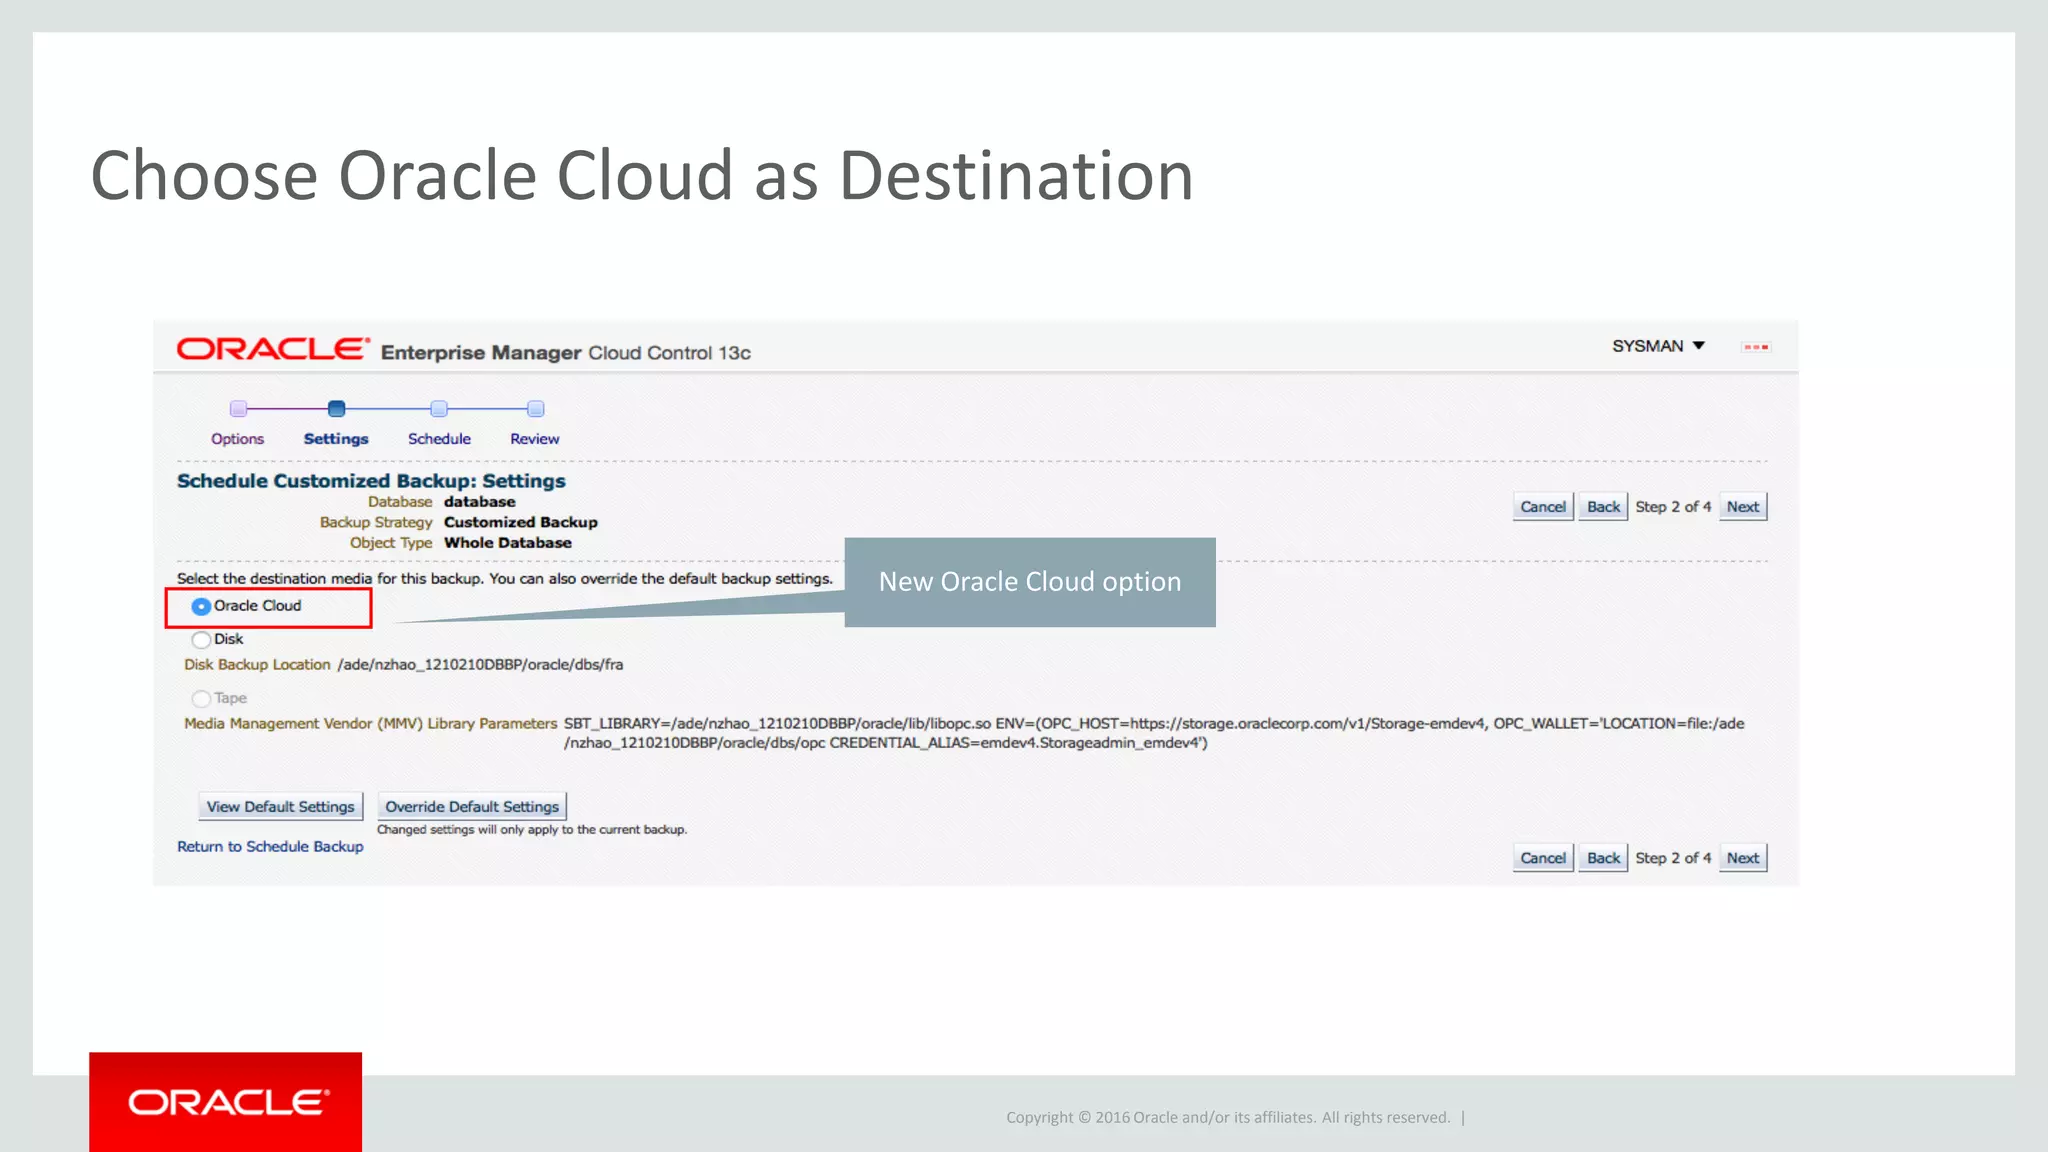Click the top Back button
The image size is (2048, 1152).
pos(1603,507)
